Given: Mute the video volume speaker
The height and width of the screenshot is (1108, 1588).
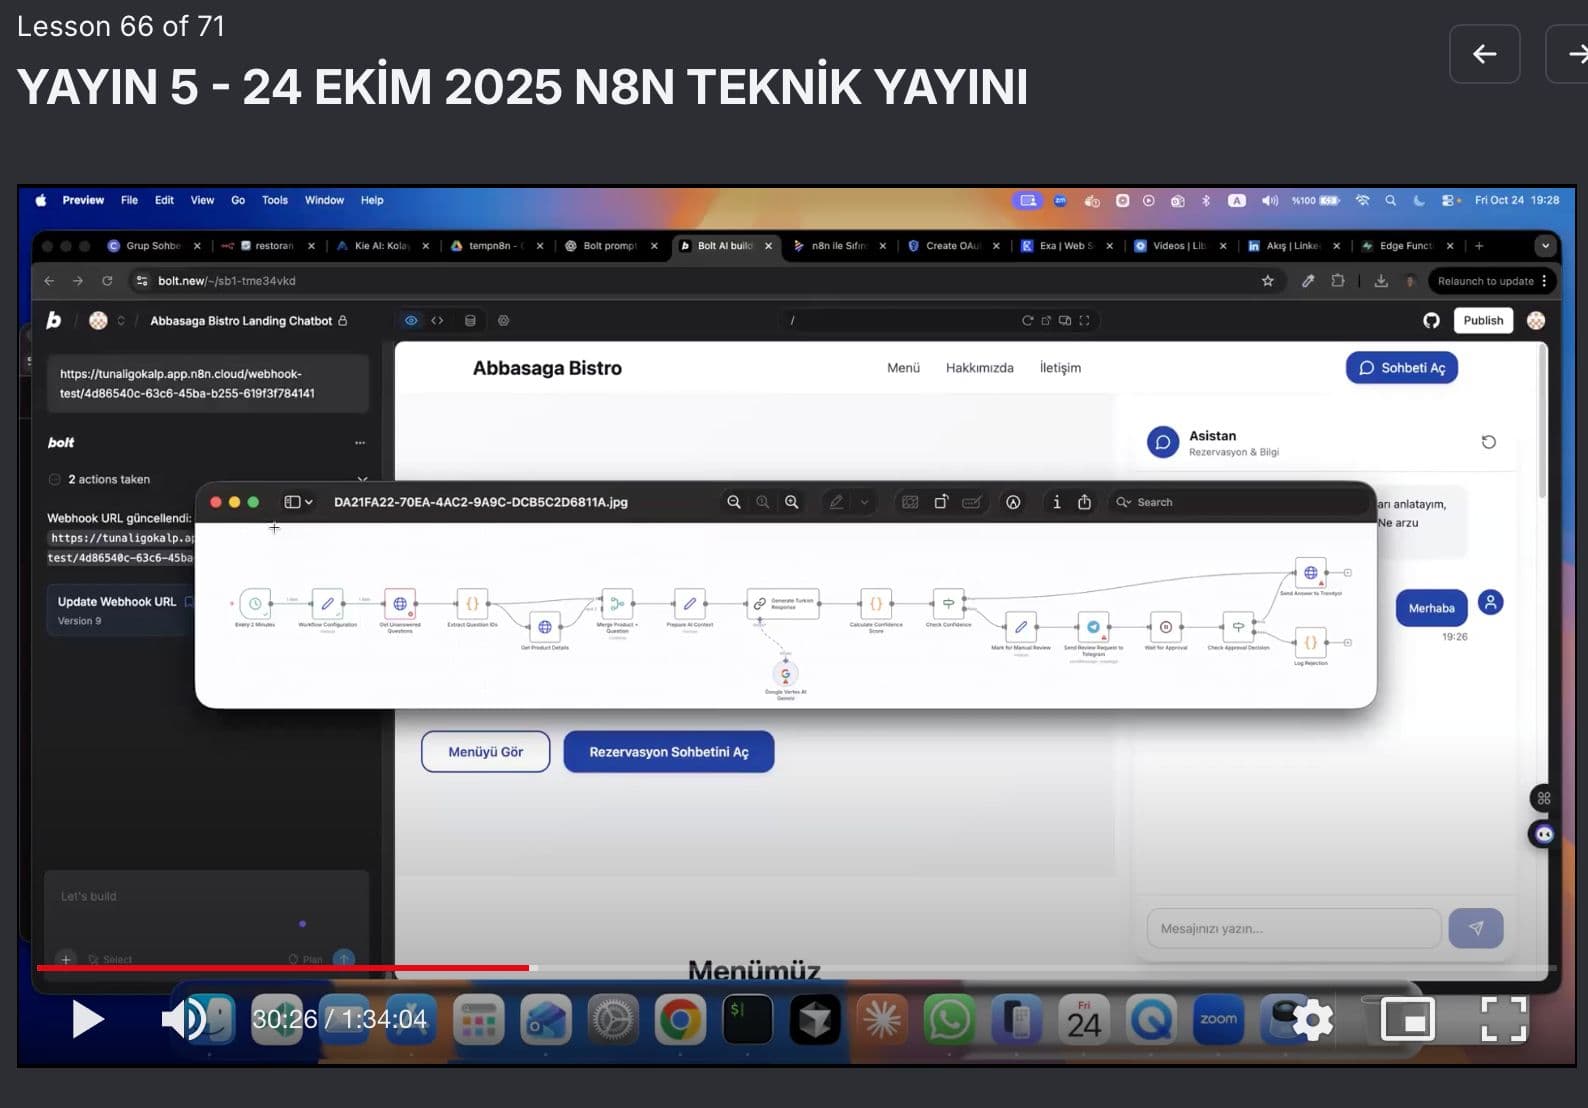Looking at the screenshot, I should (184, 1019).
